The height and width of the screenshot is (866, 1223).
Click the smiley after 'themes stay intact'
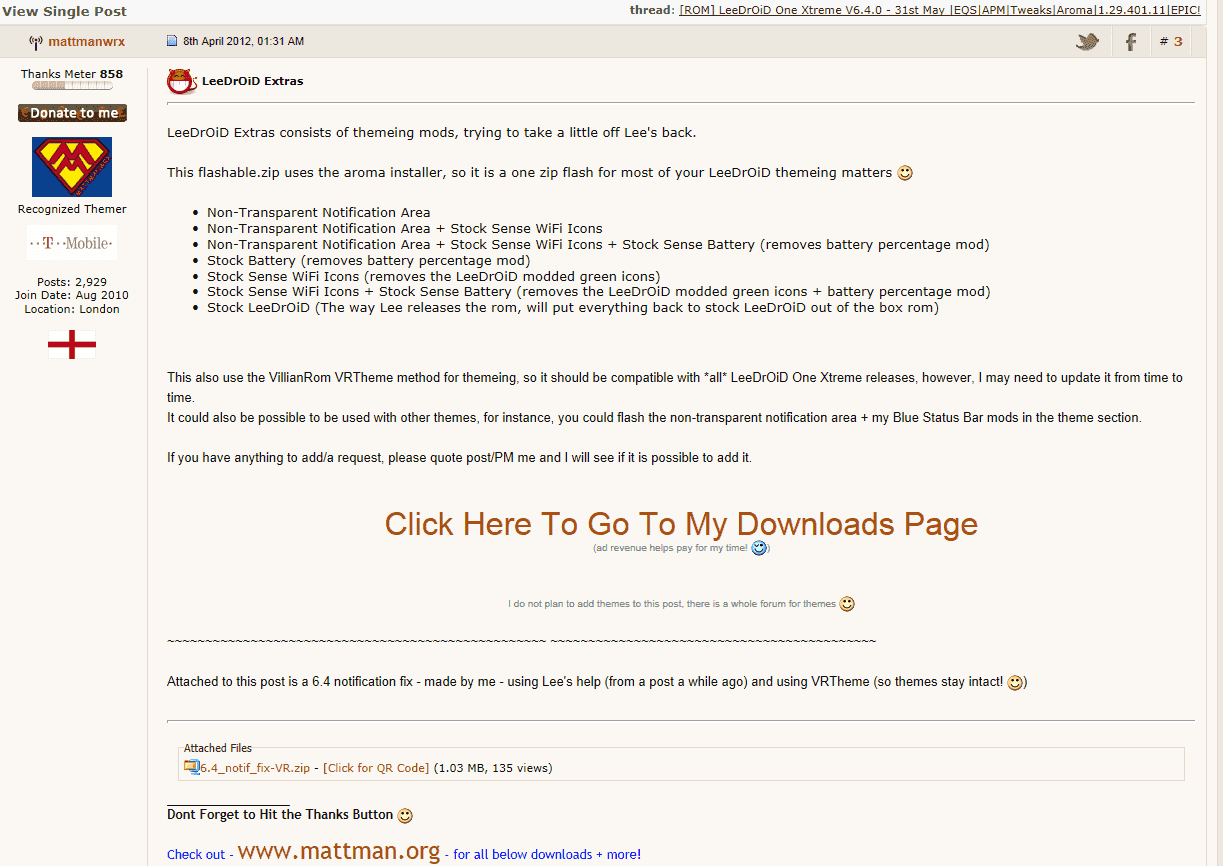tap(1015, 683)
